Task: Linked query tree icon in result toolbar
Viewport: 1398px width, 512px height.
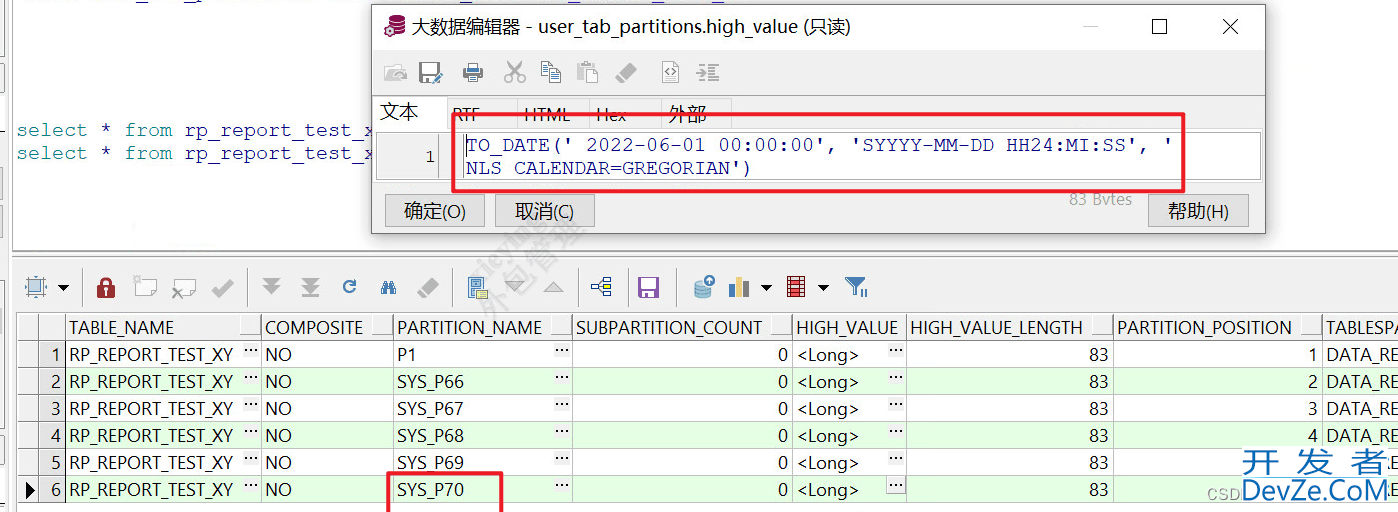Action: (601, 288)
